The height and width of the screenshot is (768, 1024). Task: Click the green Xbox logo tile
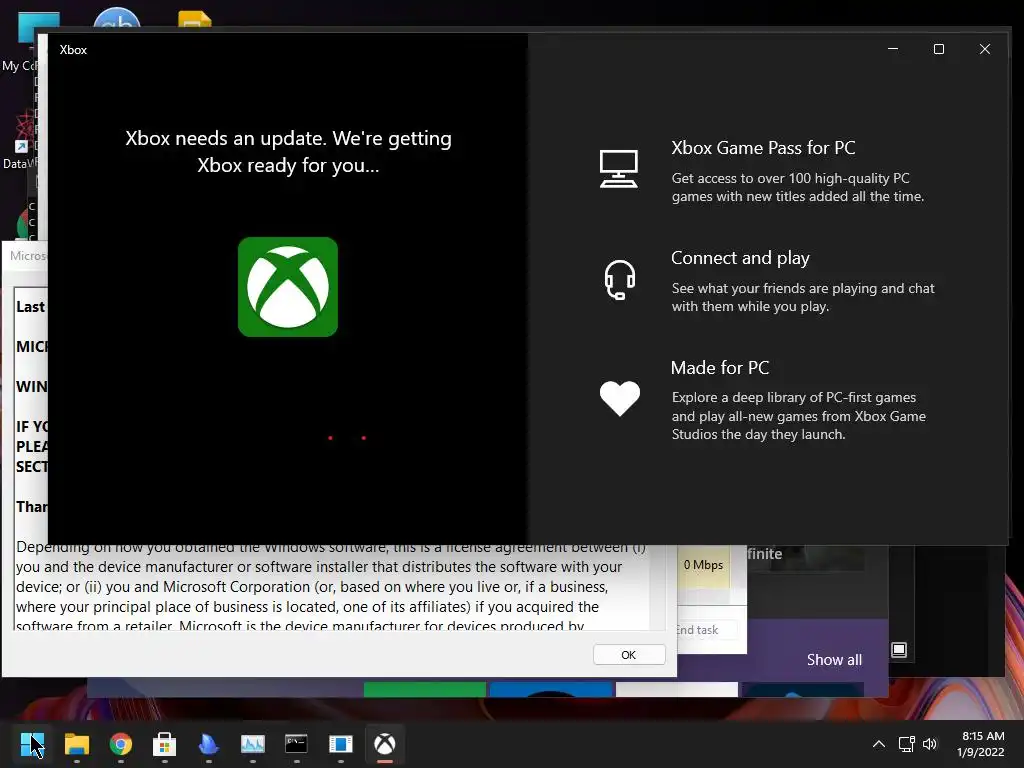288,287
